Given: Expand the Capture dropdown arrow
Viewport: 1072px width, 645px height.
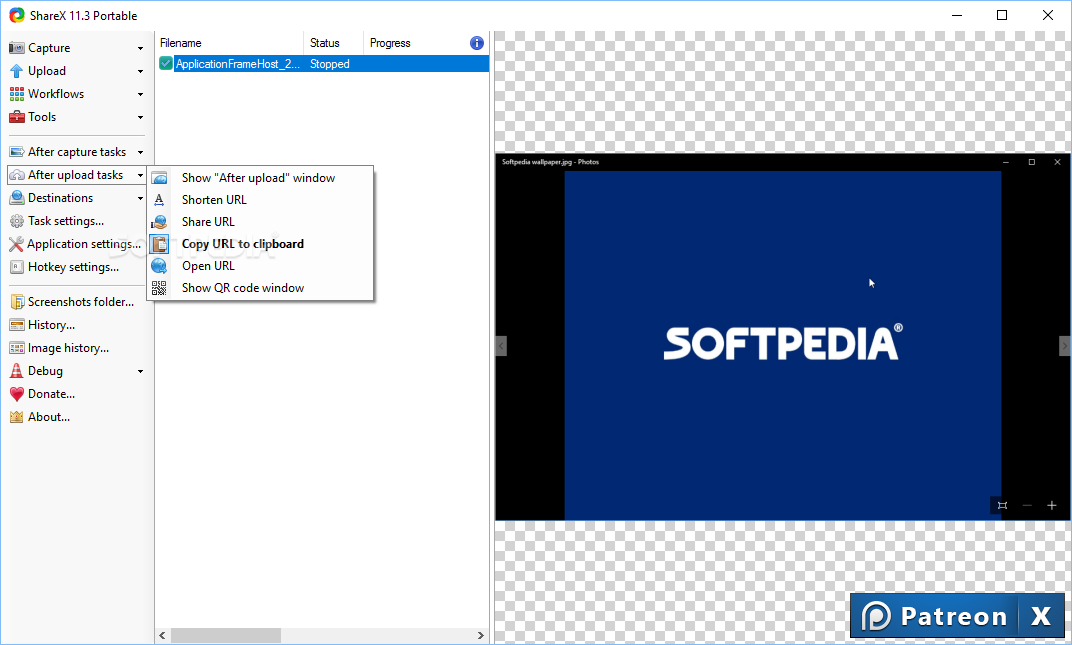Looking at the screenshot, I should [140, 49].
